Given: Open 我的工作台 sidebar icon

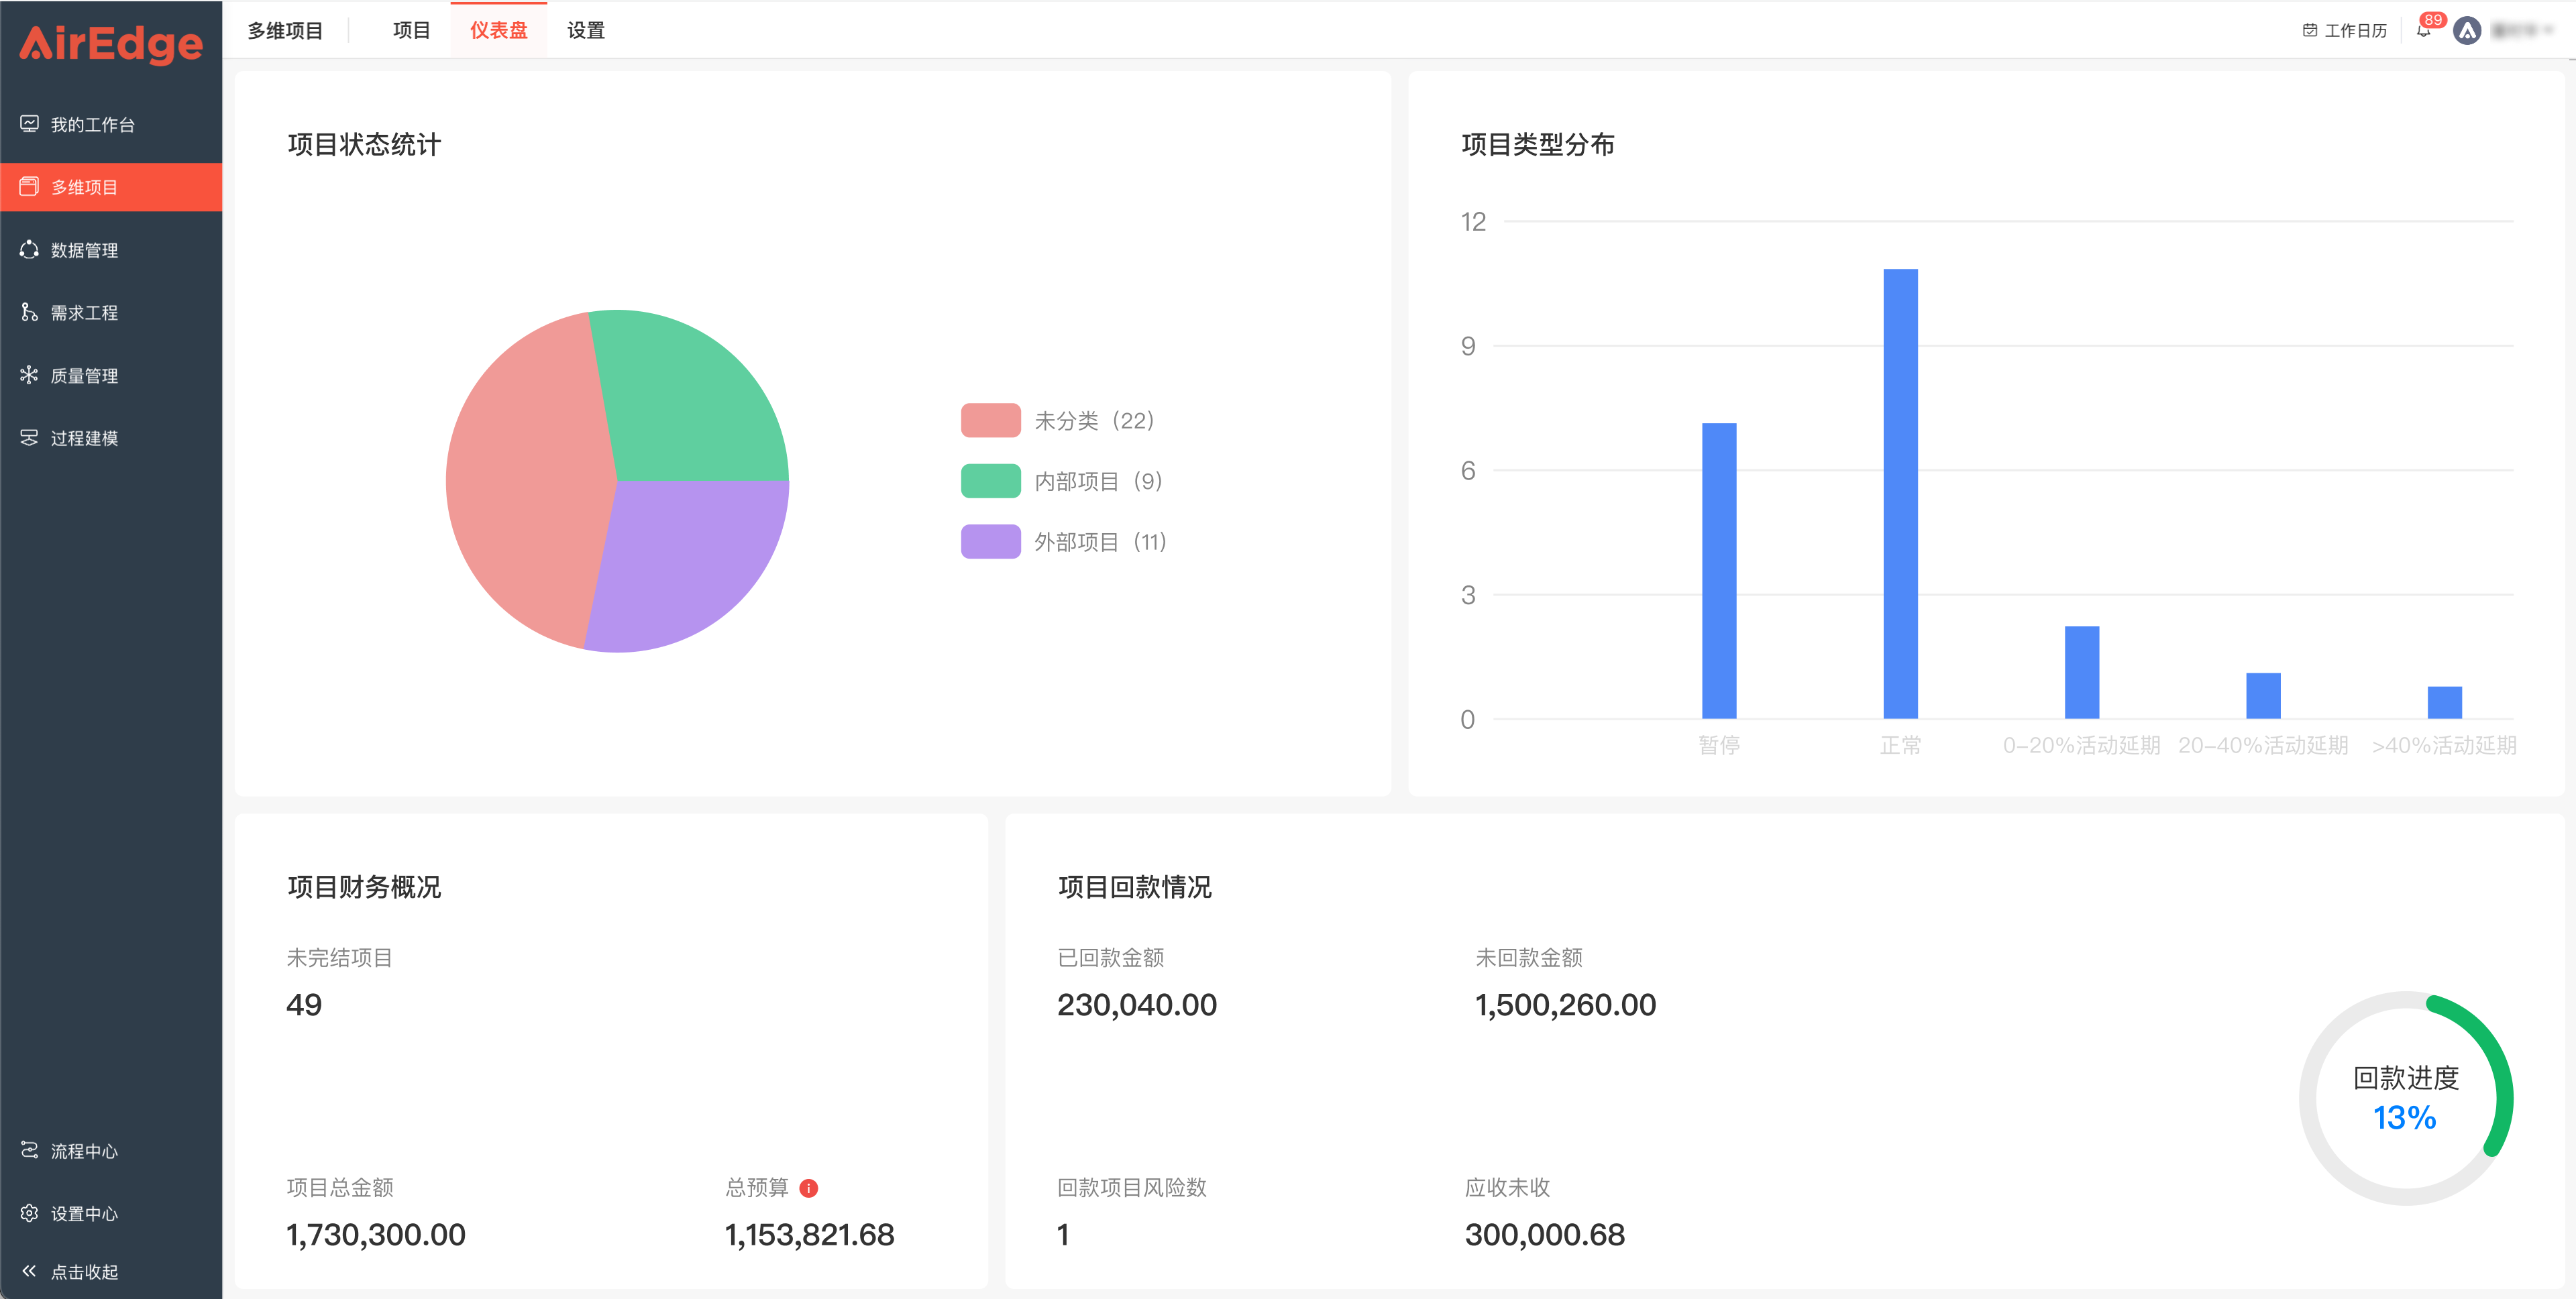Looking at the screenshot, I should click(x=29, y=124).
